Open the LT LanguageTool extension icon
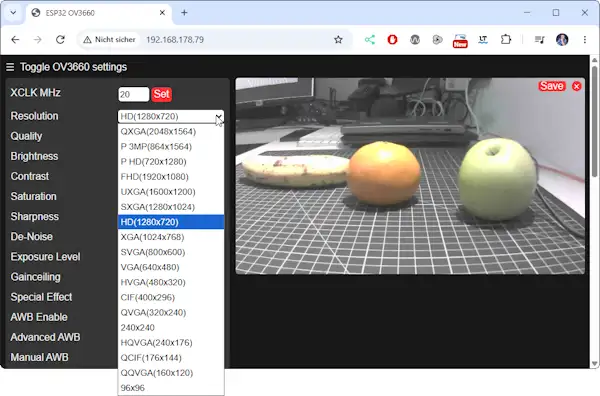The image size is (600, 396). coord(483,39)
